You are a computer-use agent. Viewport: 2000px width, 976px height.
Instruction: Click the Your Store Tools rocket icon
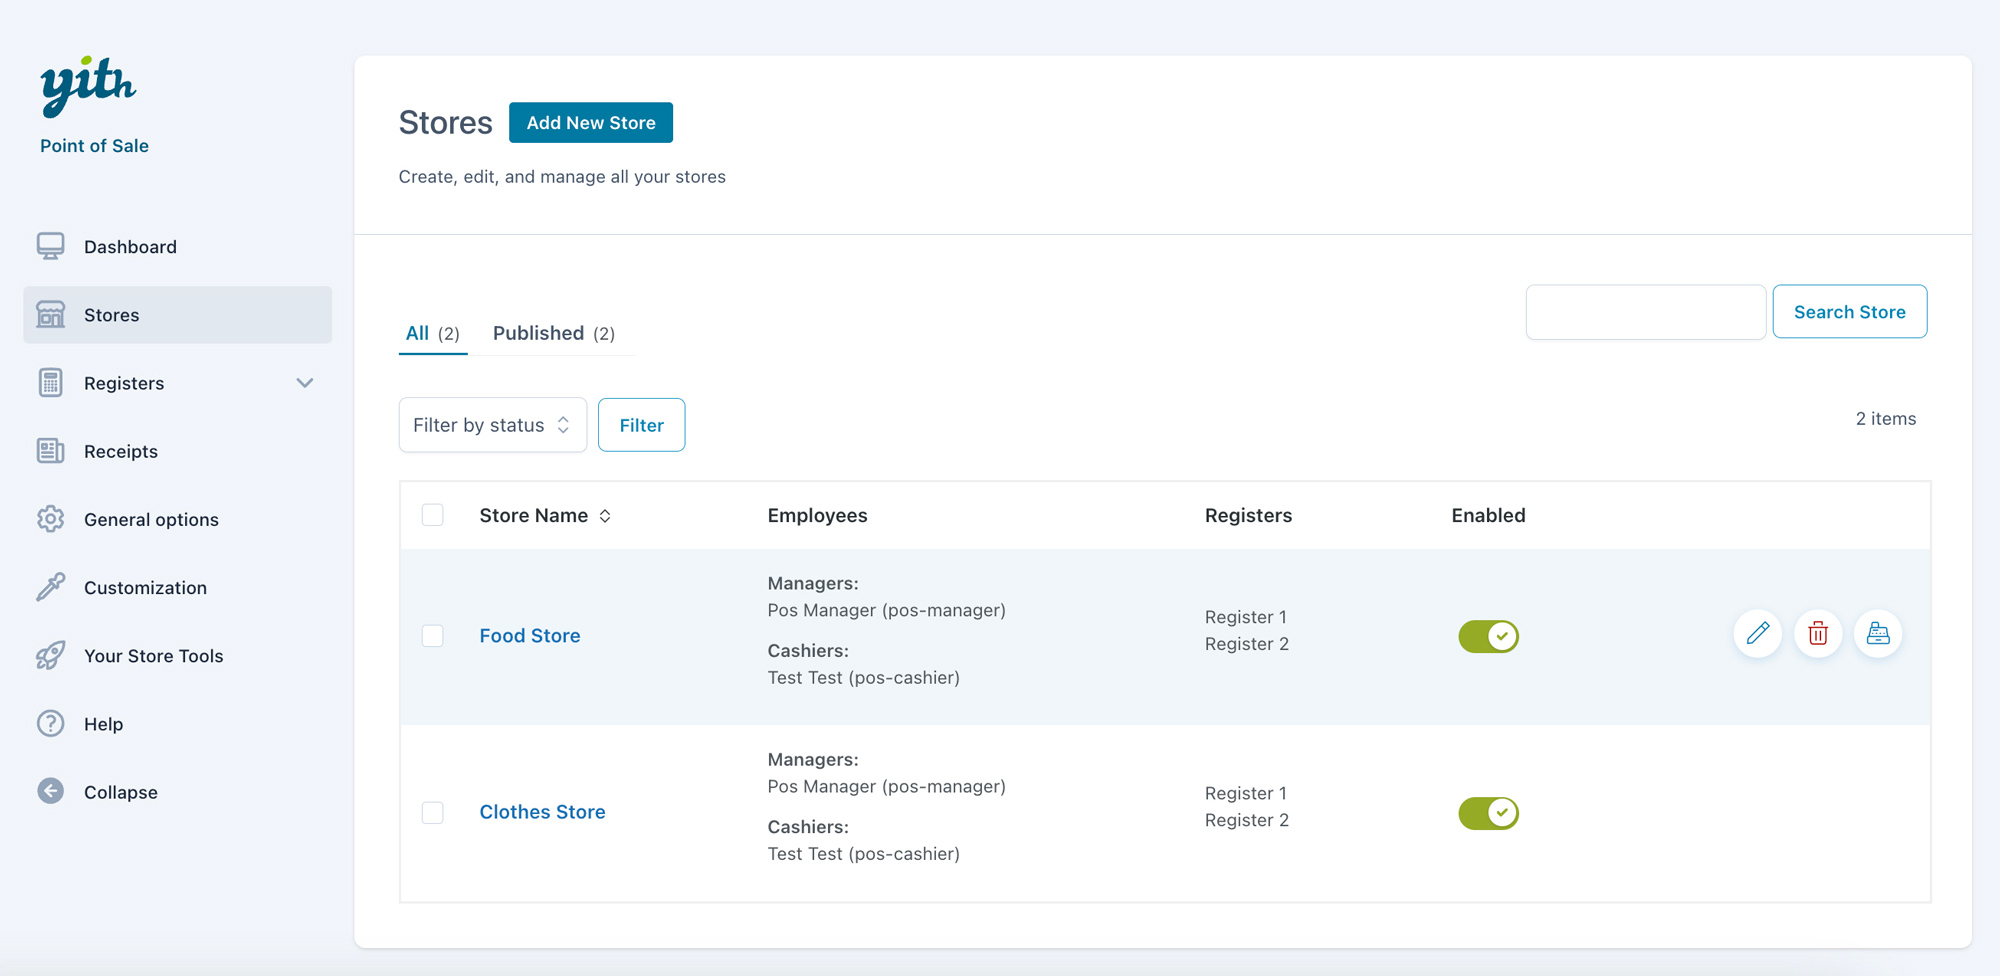tap(51, 656)
